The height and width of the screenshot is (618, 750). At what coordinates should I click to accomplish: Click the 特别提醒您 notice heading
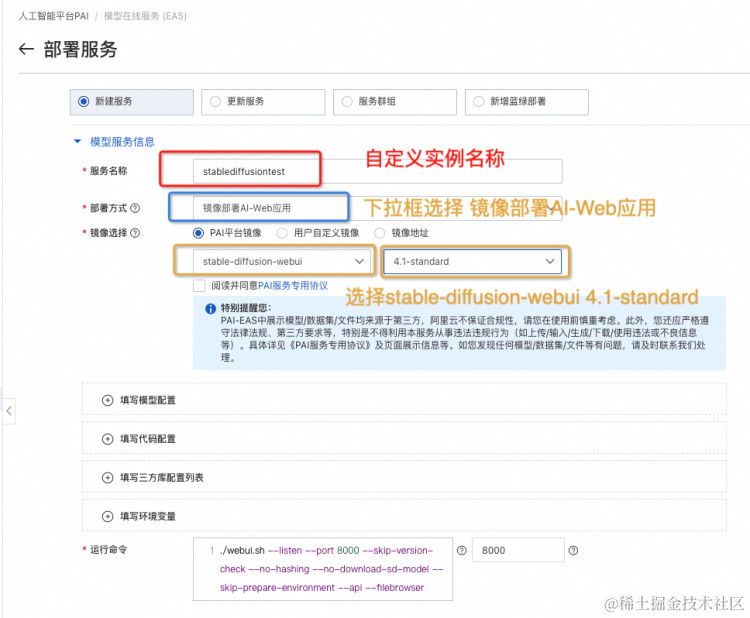point(245,308)
